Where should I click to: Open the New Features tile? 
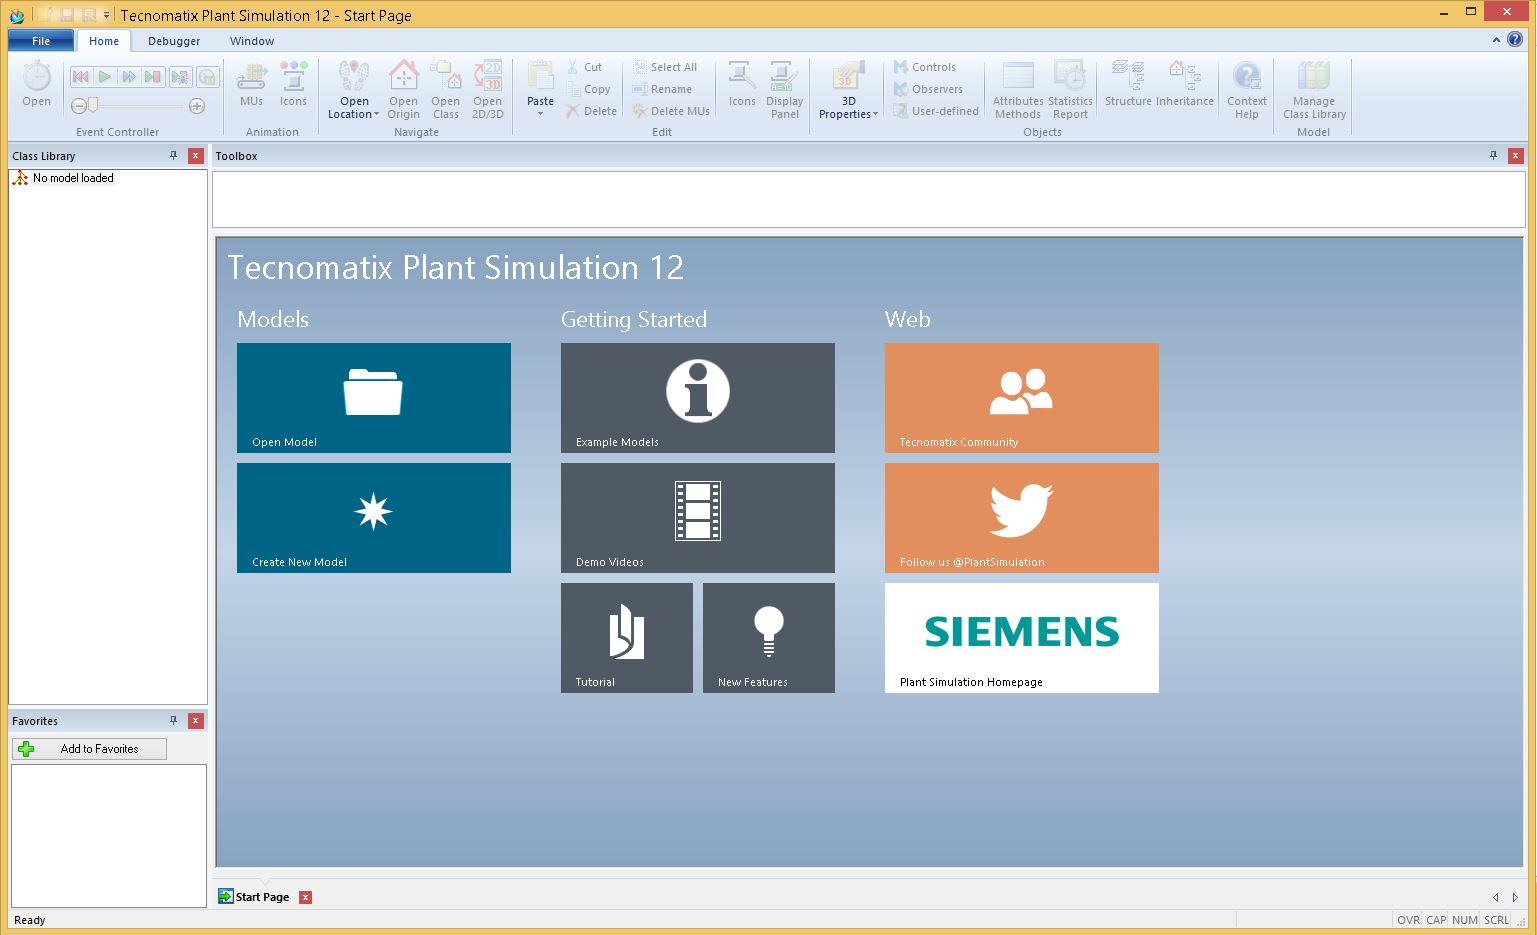click(x=769, y=638)
